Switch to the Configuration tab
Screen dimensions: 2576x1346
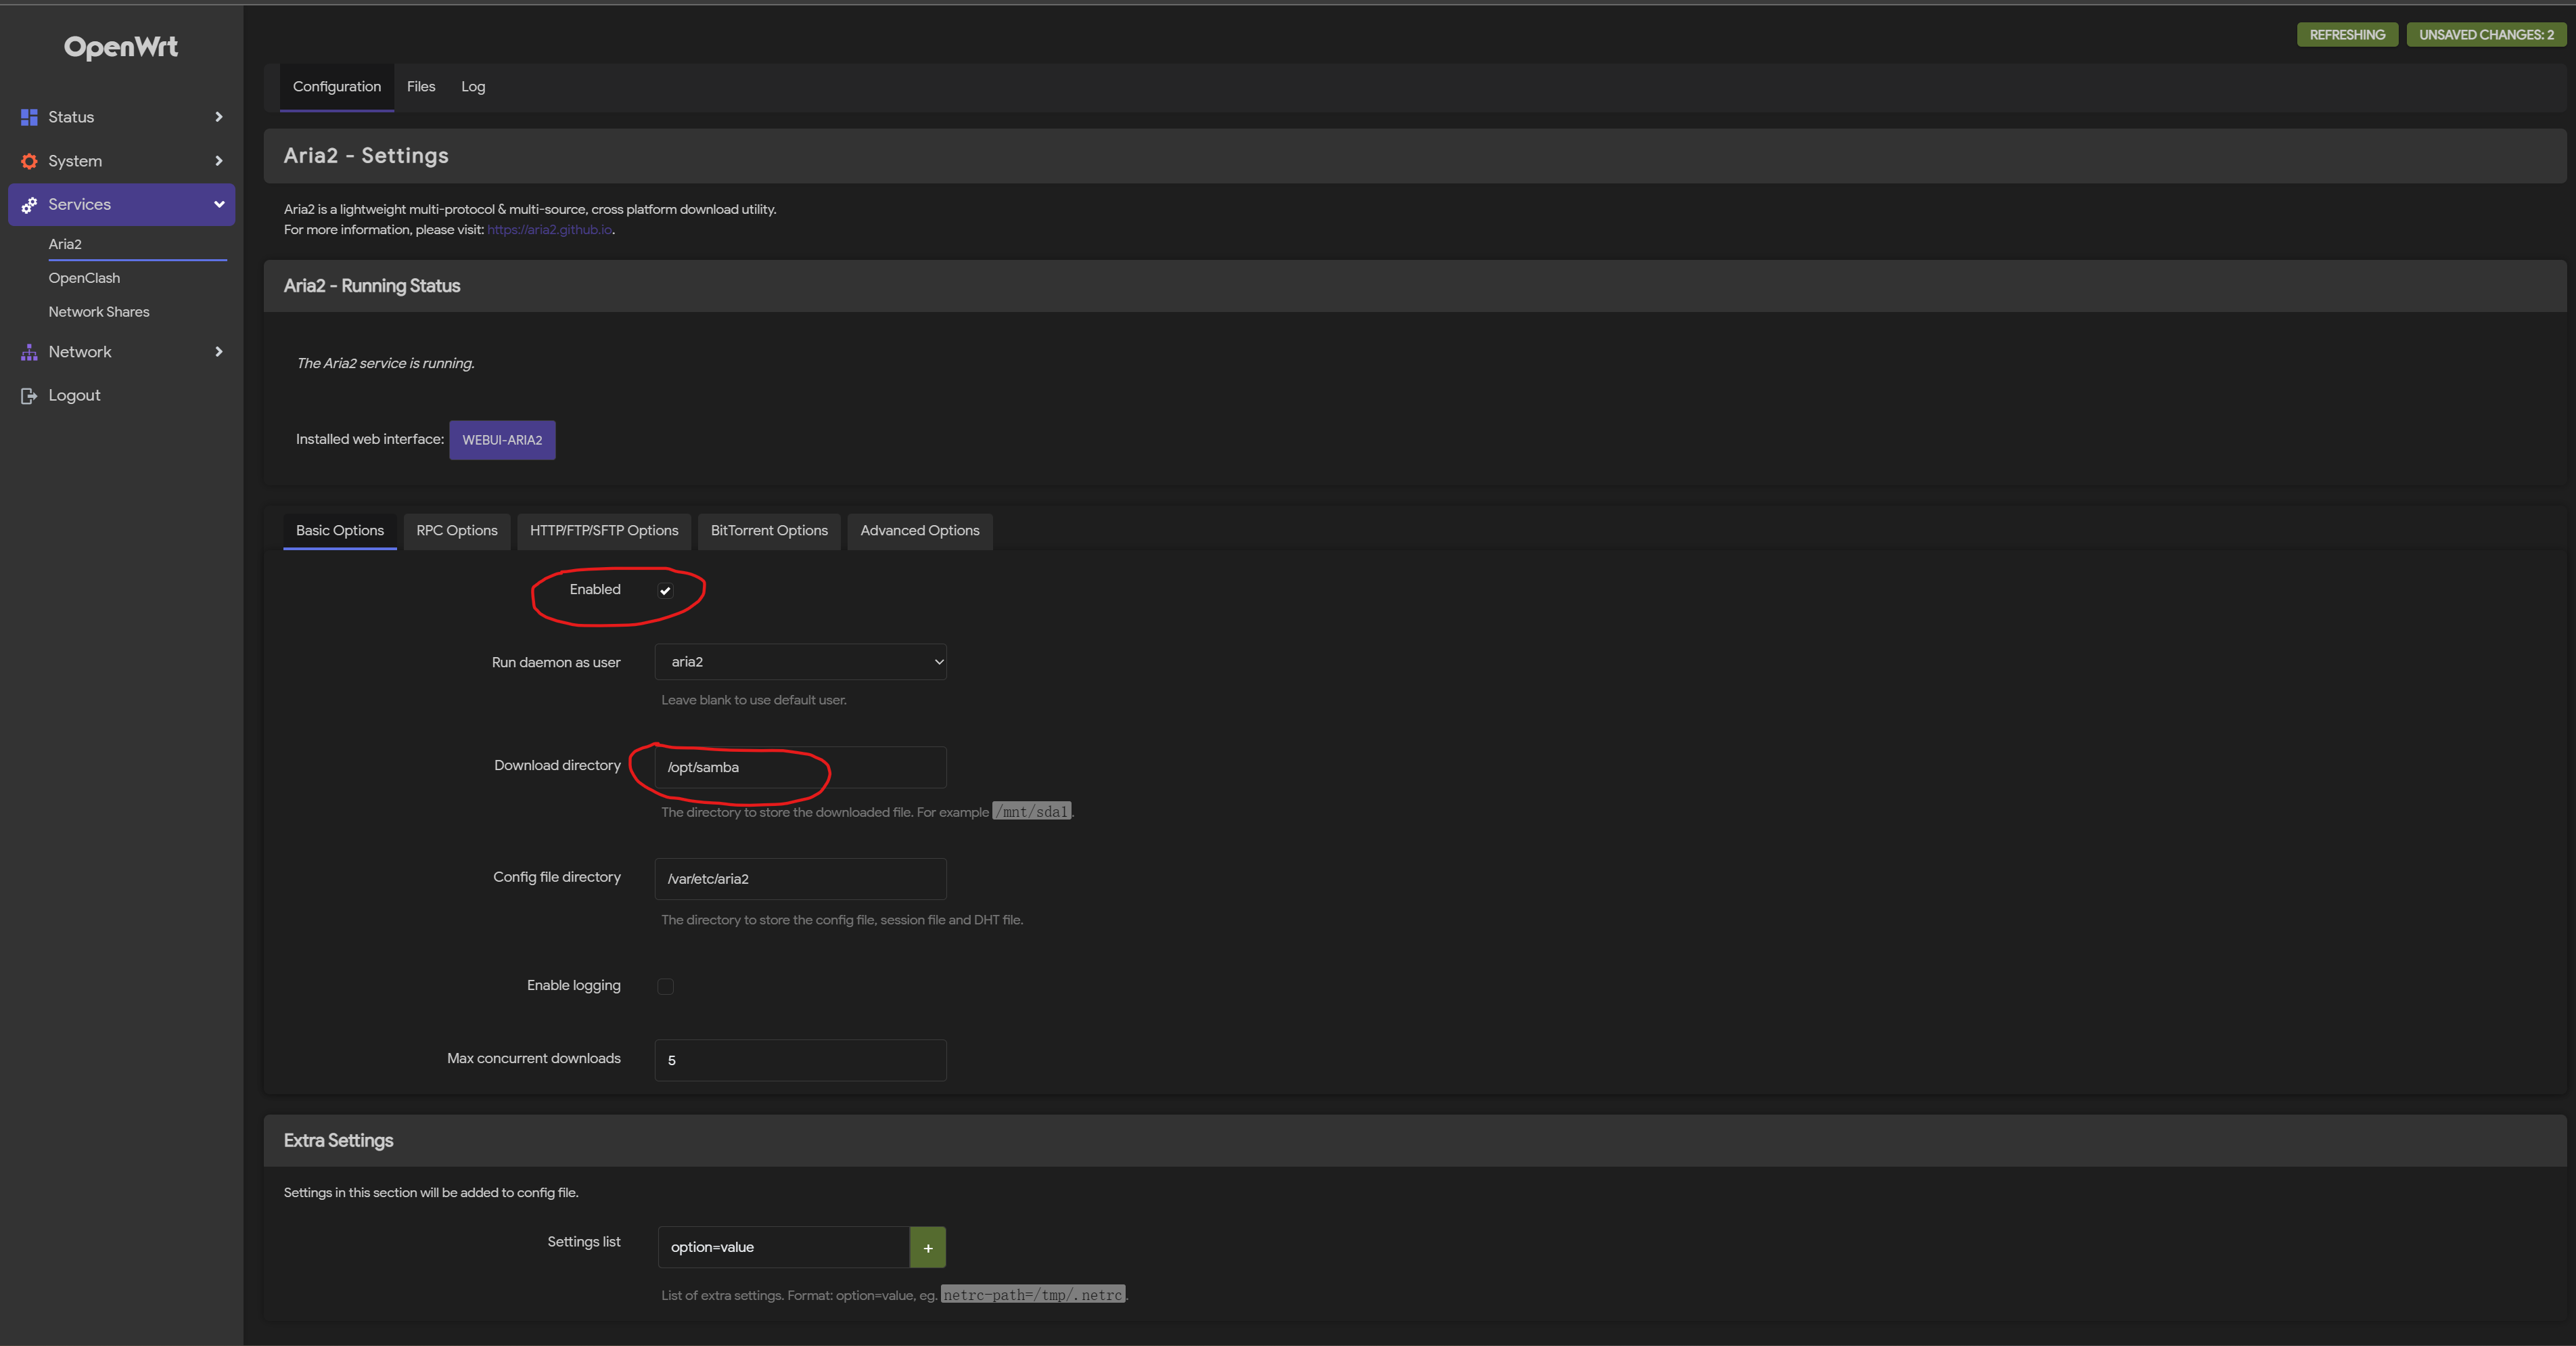(x=337, y=87)
